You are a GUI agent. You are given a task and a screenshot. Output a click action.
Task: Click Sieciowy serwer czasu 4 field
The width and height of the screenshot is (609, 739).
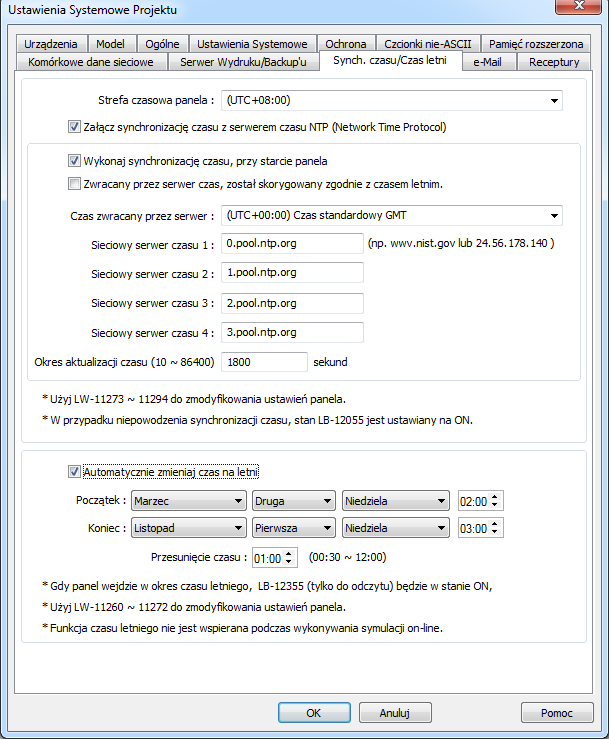(292, 332)
